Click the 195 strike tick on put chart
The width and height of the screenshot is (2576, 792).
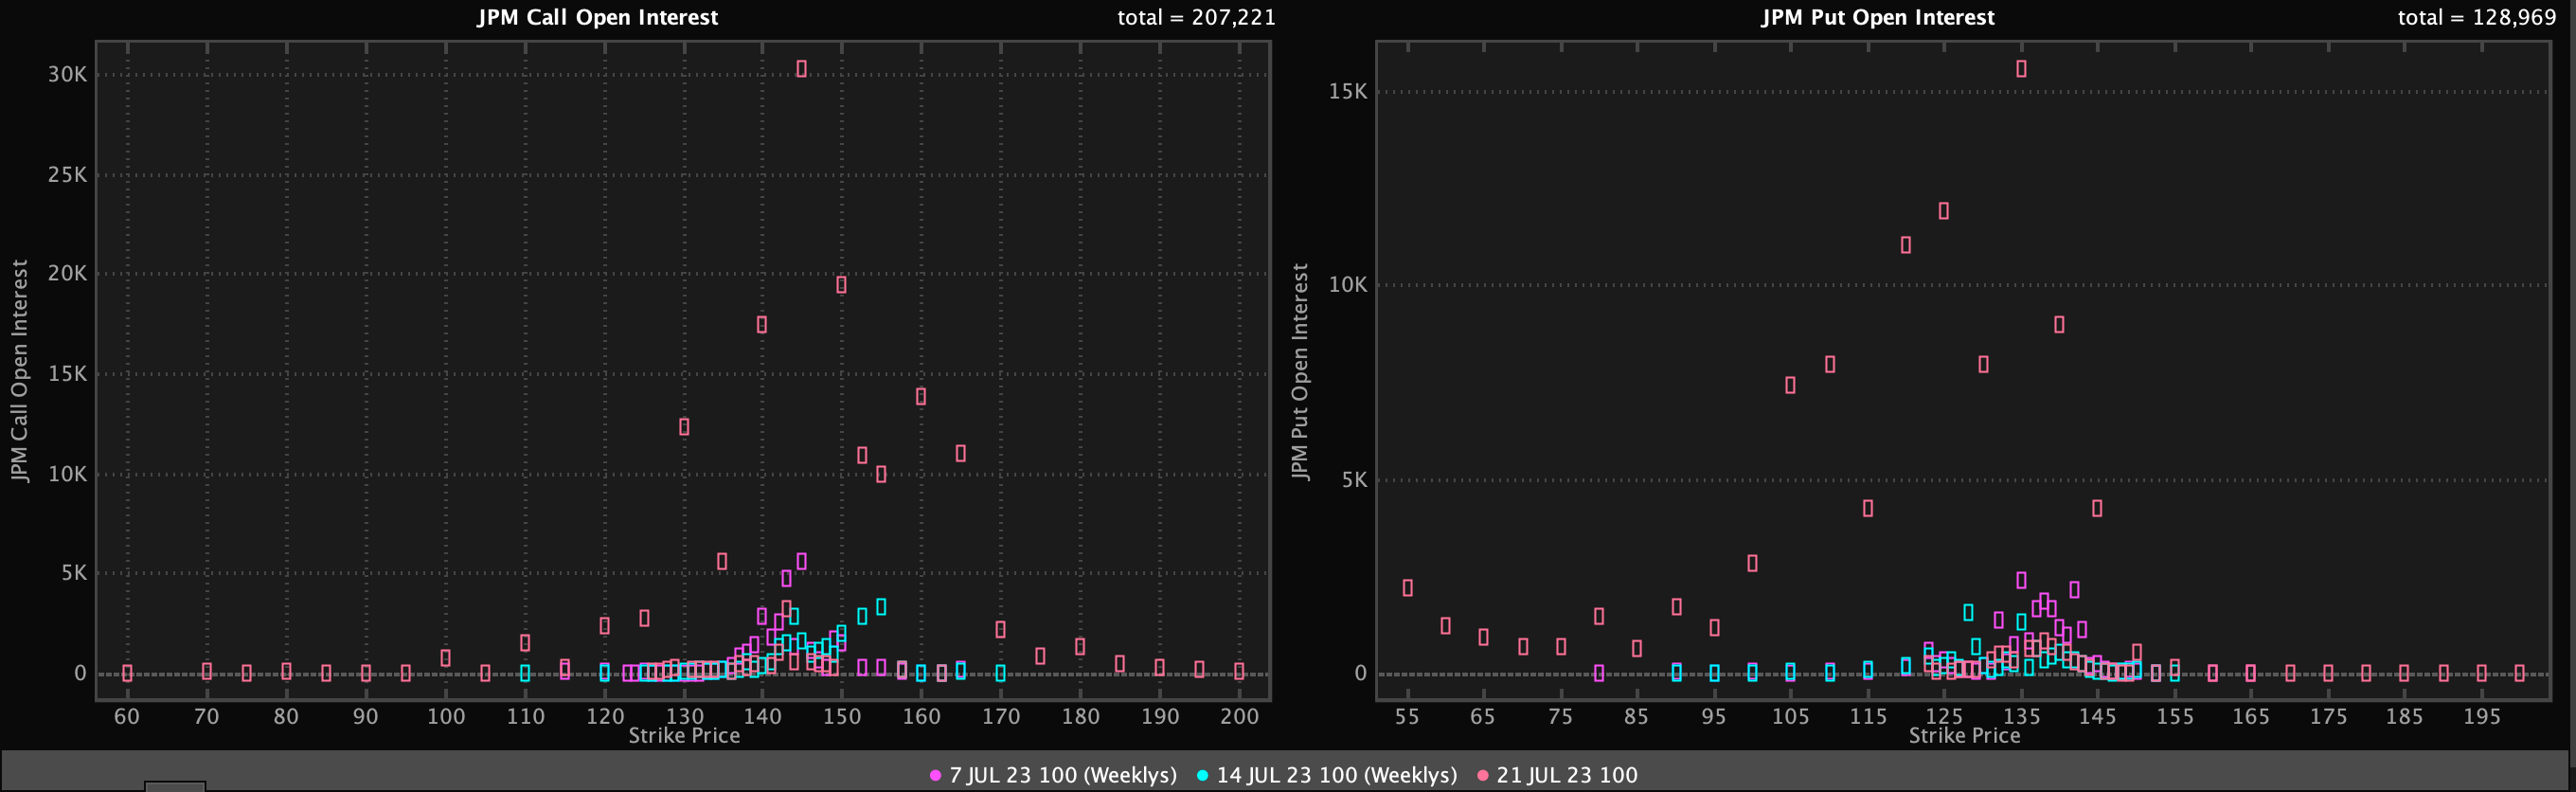point(2482,716)
